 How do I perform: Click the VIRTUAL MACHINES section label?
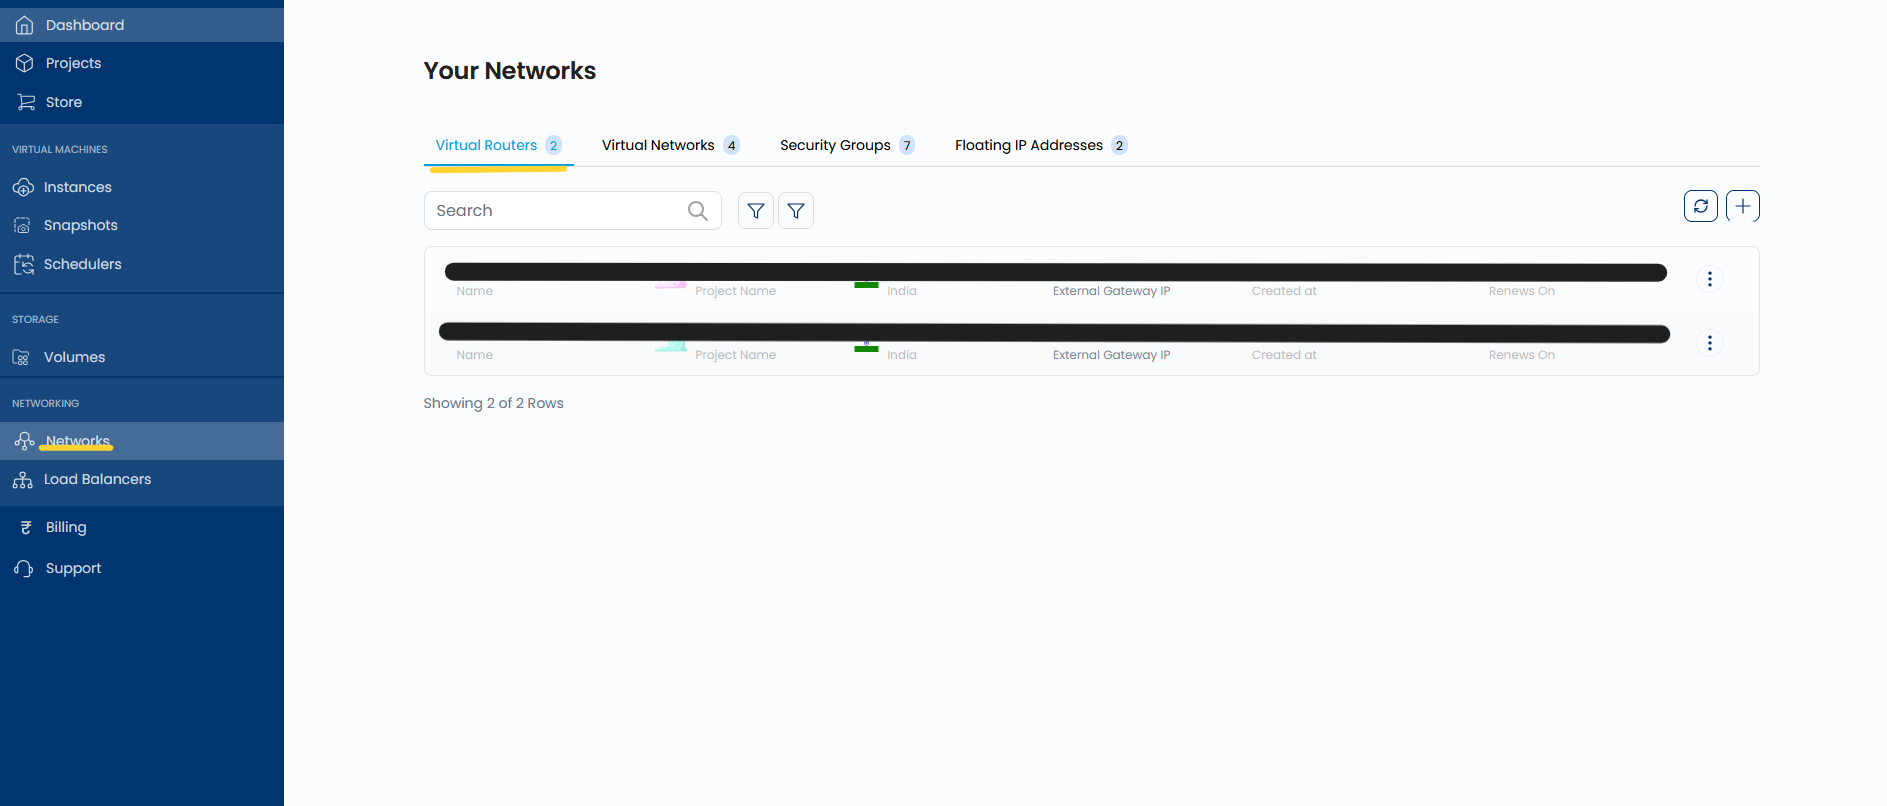coord(60,149)
